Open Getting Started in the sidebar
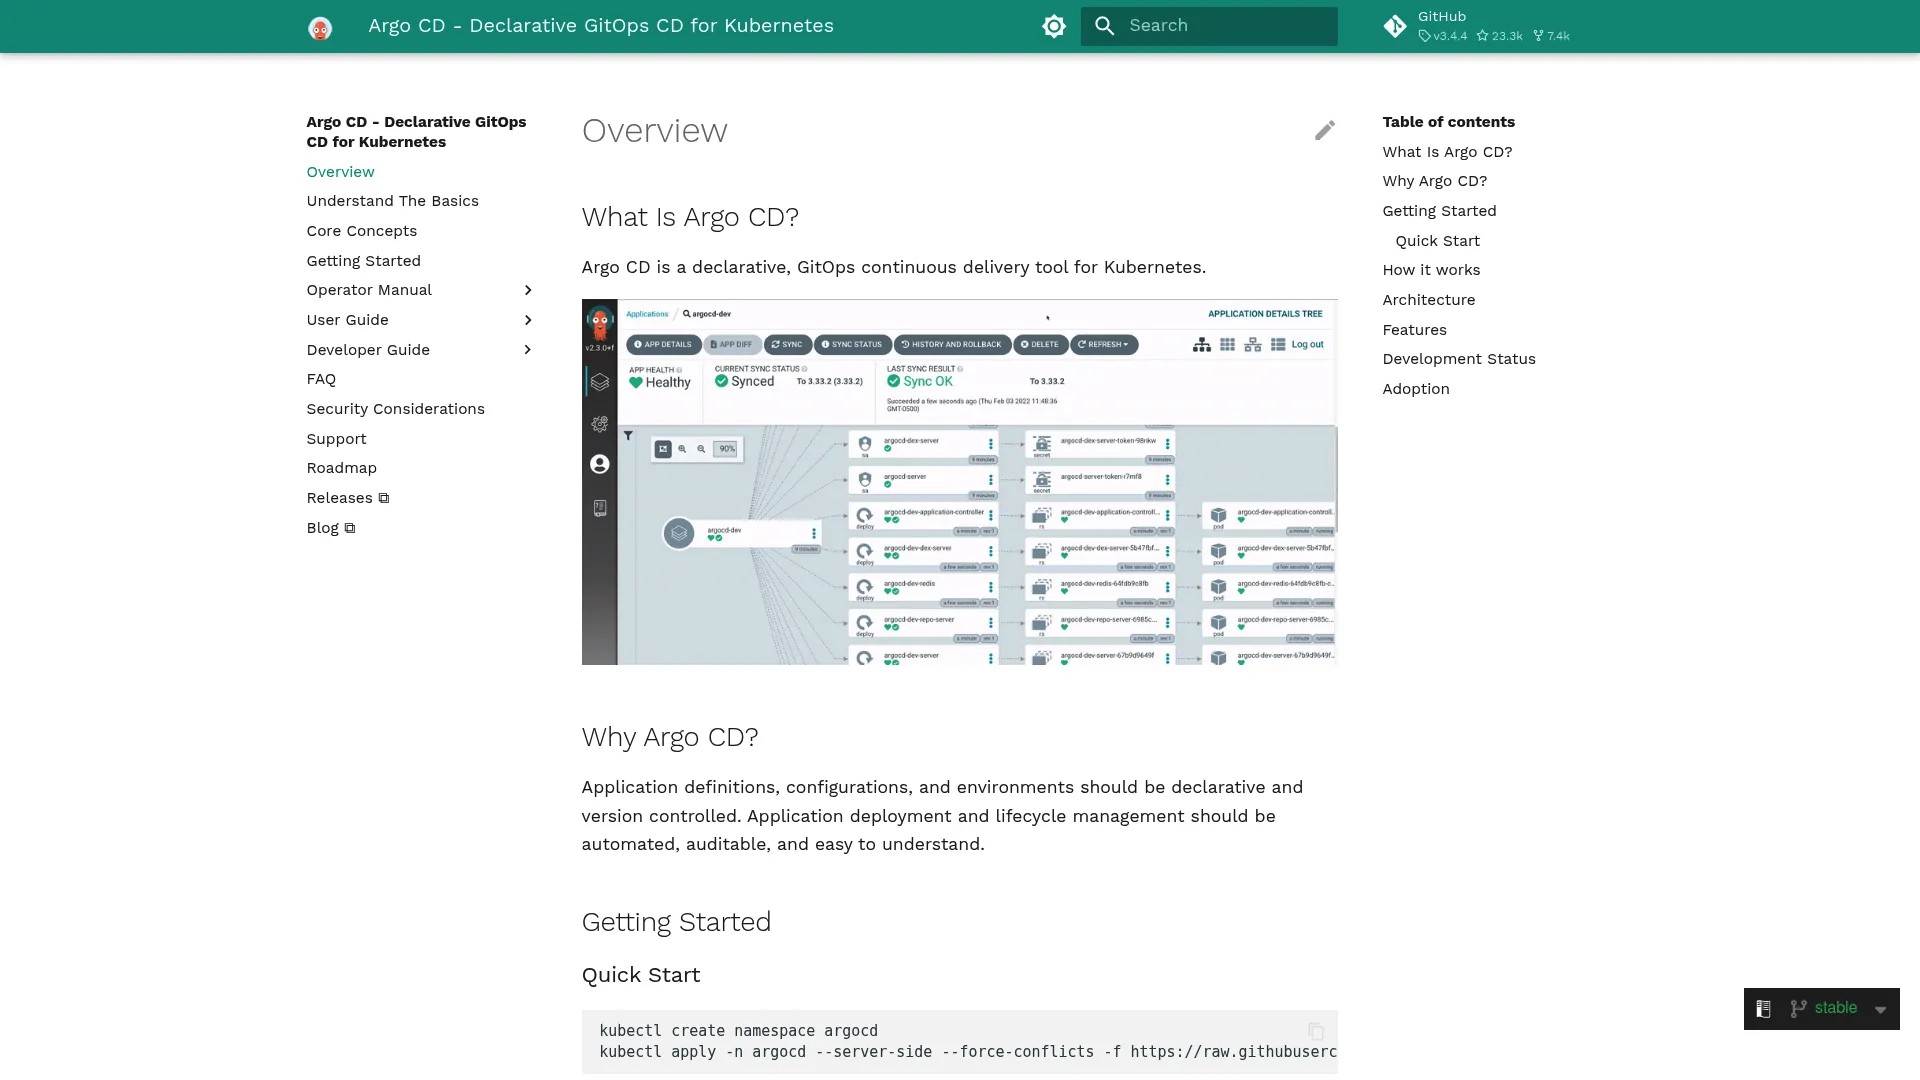 tap(363, 261)
